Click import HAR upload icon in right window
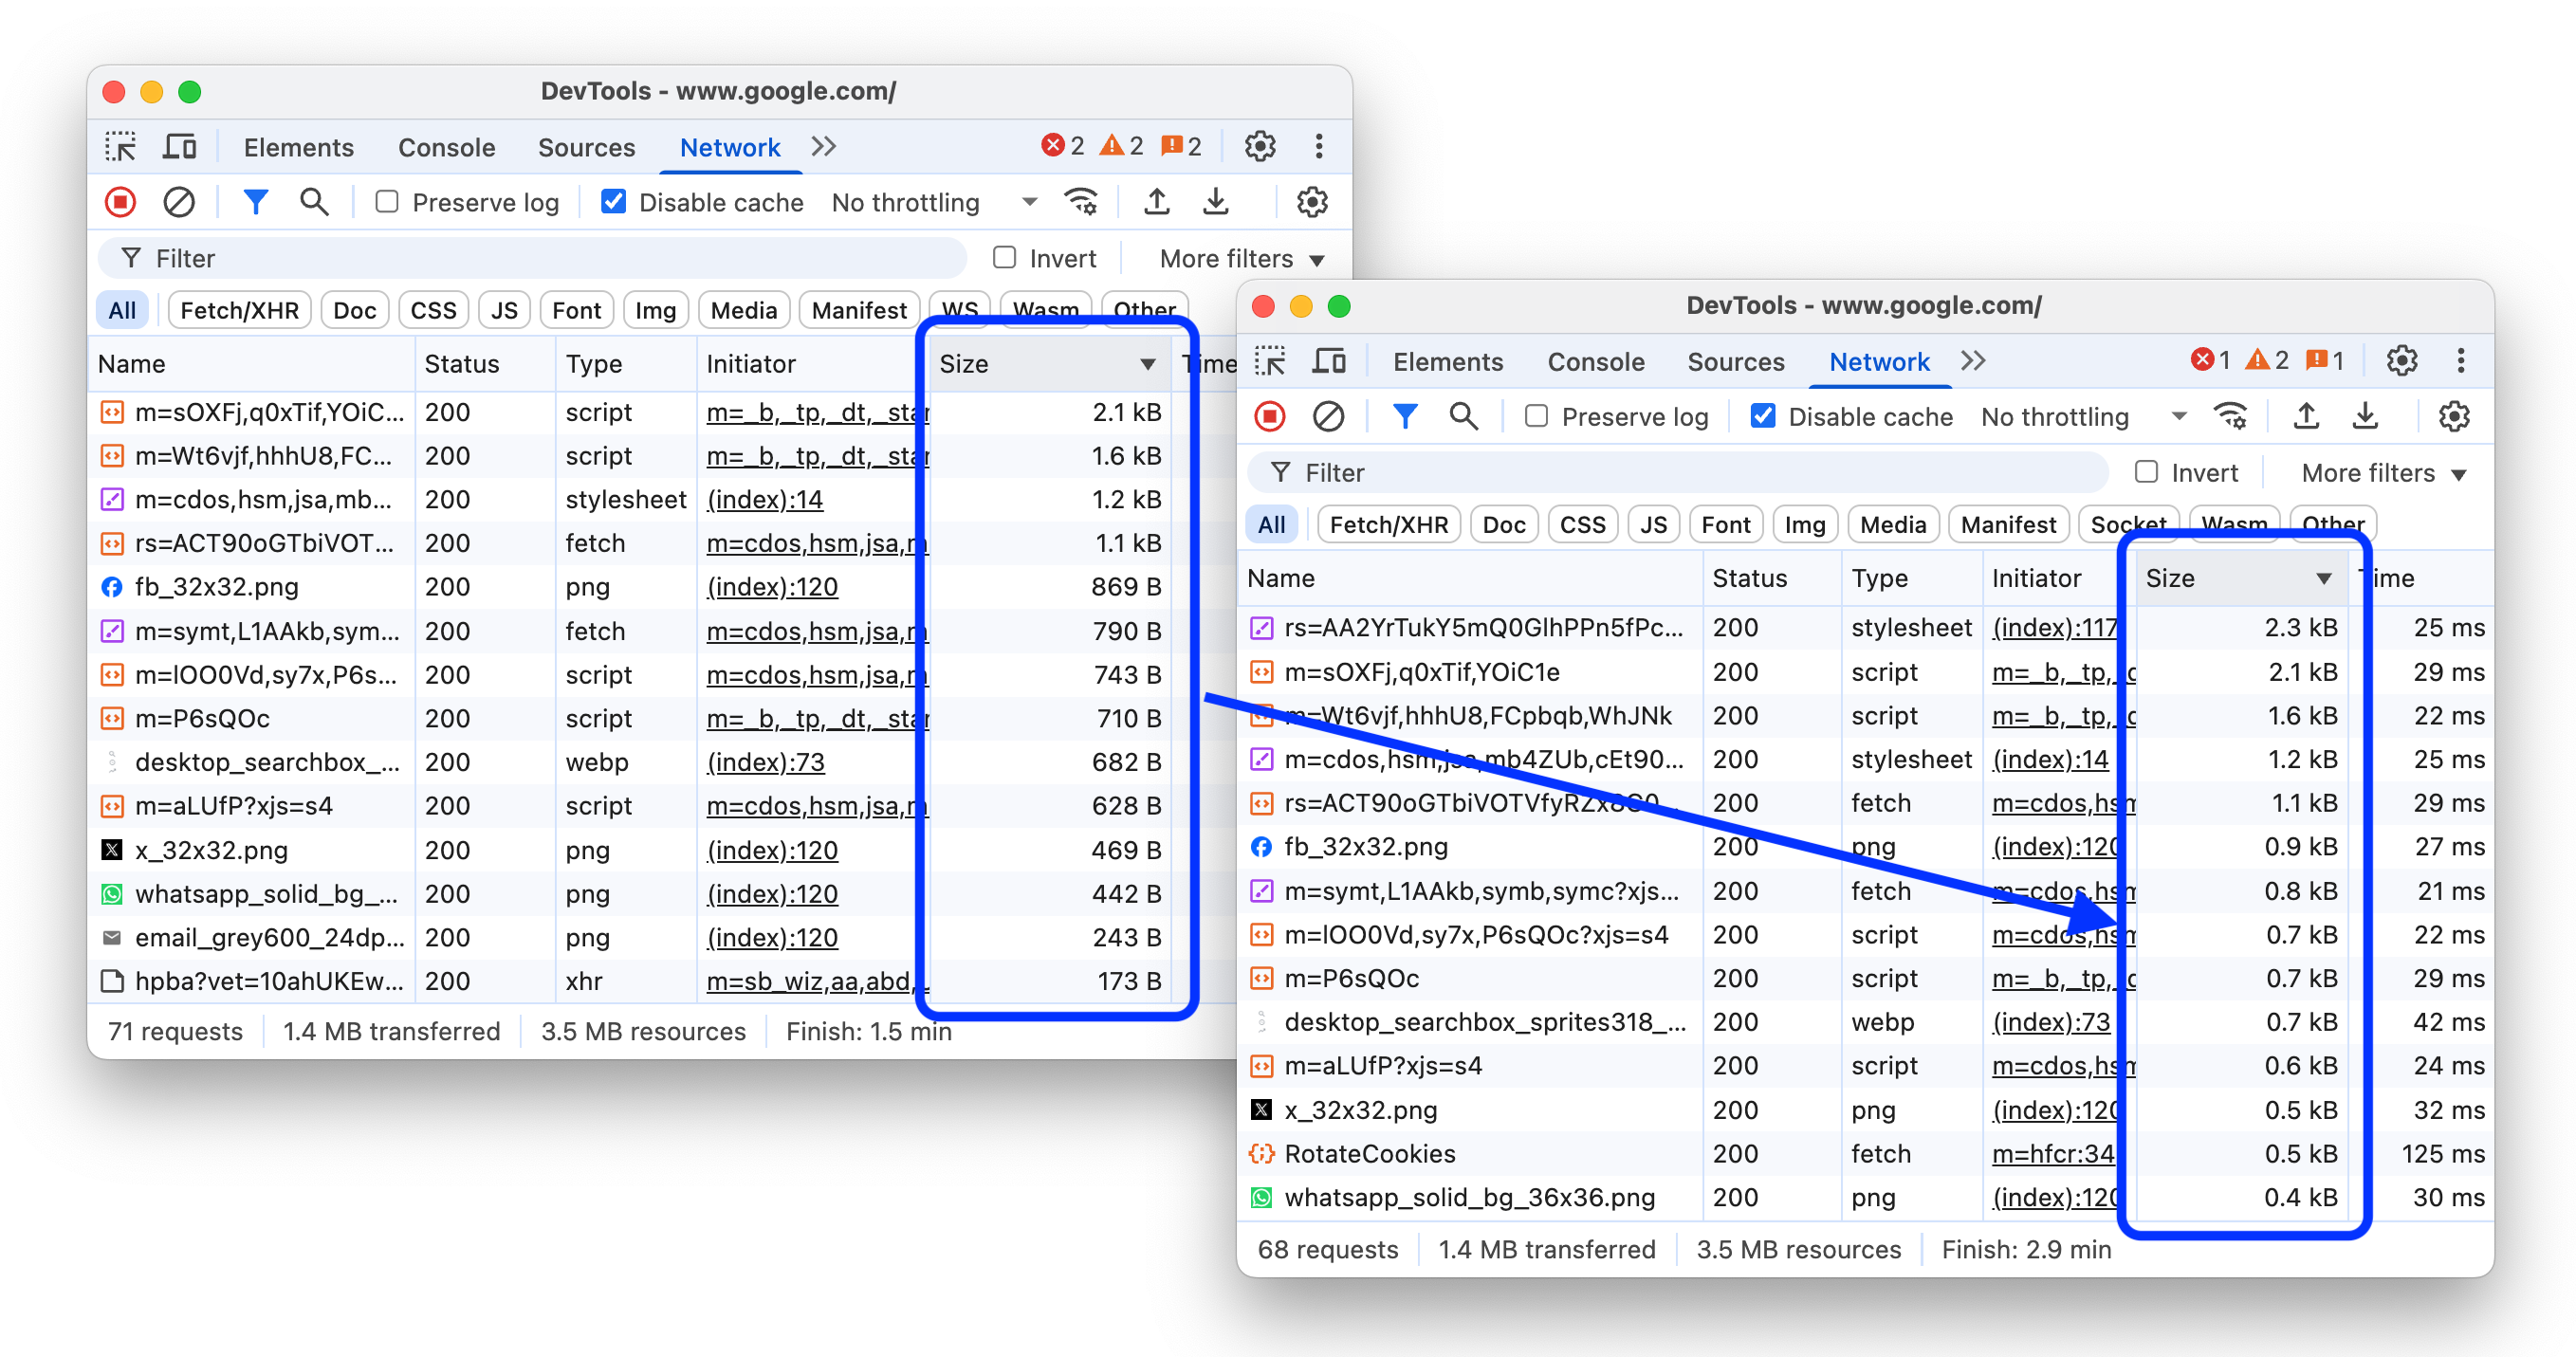 coord(2306,416)
